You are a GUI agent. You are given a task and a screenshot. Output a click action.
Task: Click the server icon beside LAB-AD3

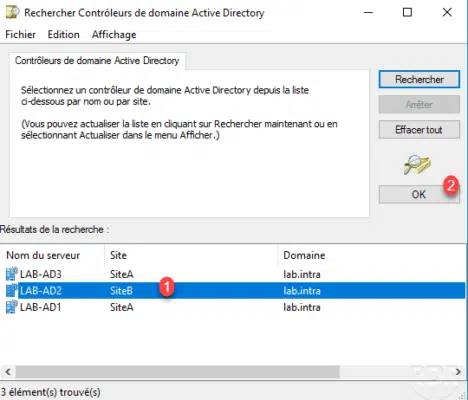[x=12, y=274]
